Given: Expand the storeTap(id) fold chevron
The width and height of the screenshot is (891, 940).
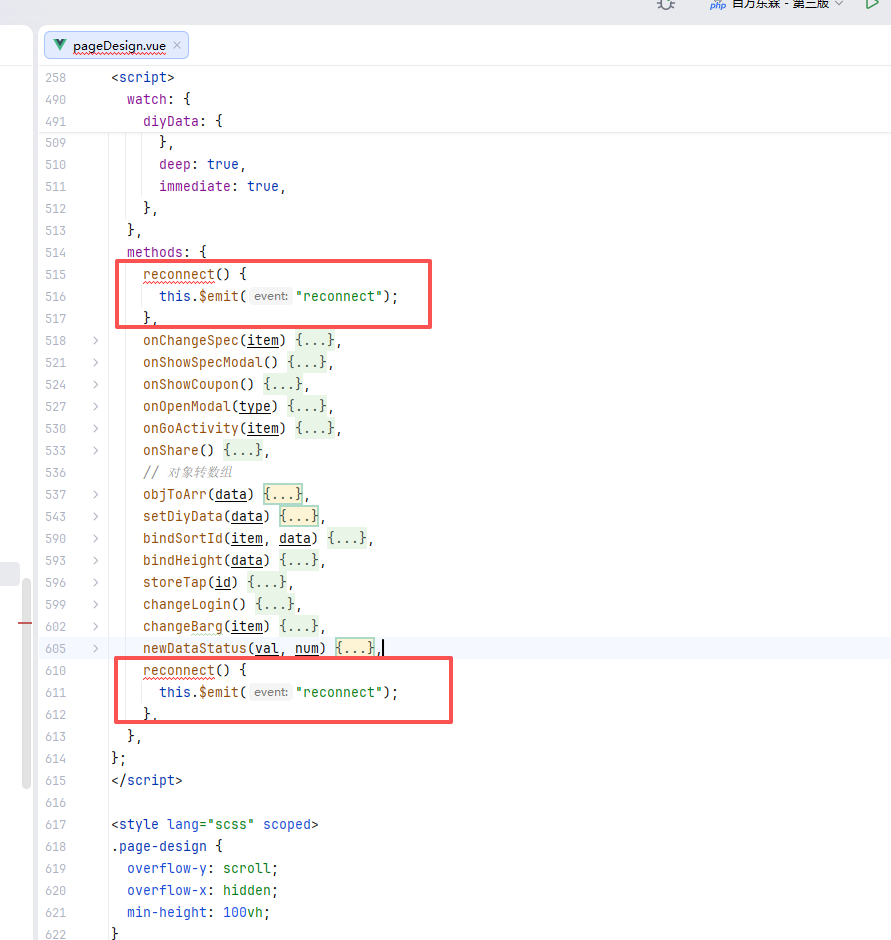Looking at the screenshot, I should point(95,582).
